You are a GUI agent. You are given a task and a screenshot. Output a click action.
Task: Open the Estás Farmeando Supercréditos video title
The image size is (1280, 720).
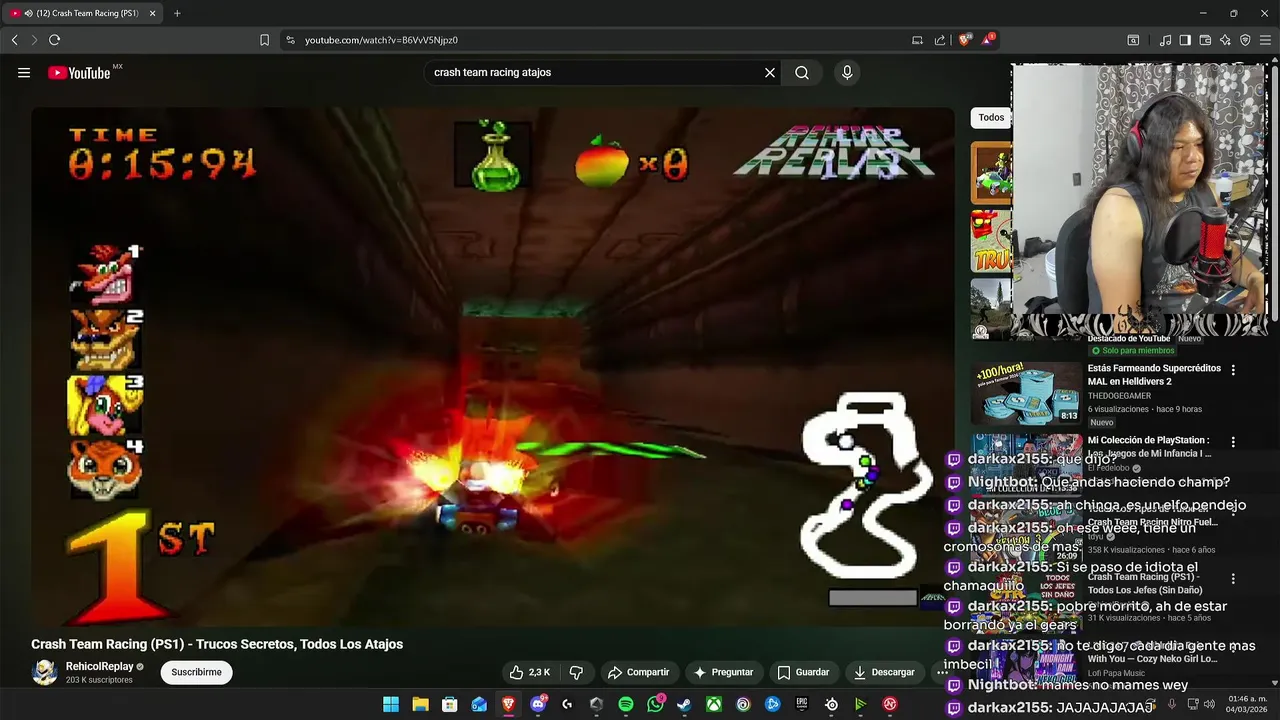1154,375
